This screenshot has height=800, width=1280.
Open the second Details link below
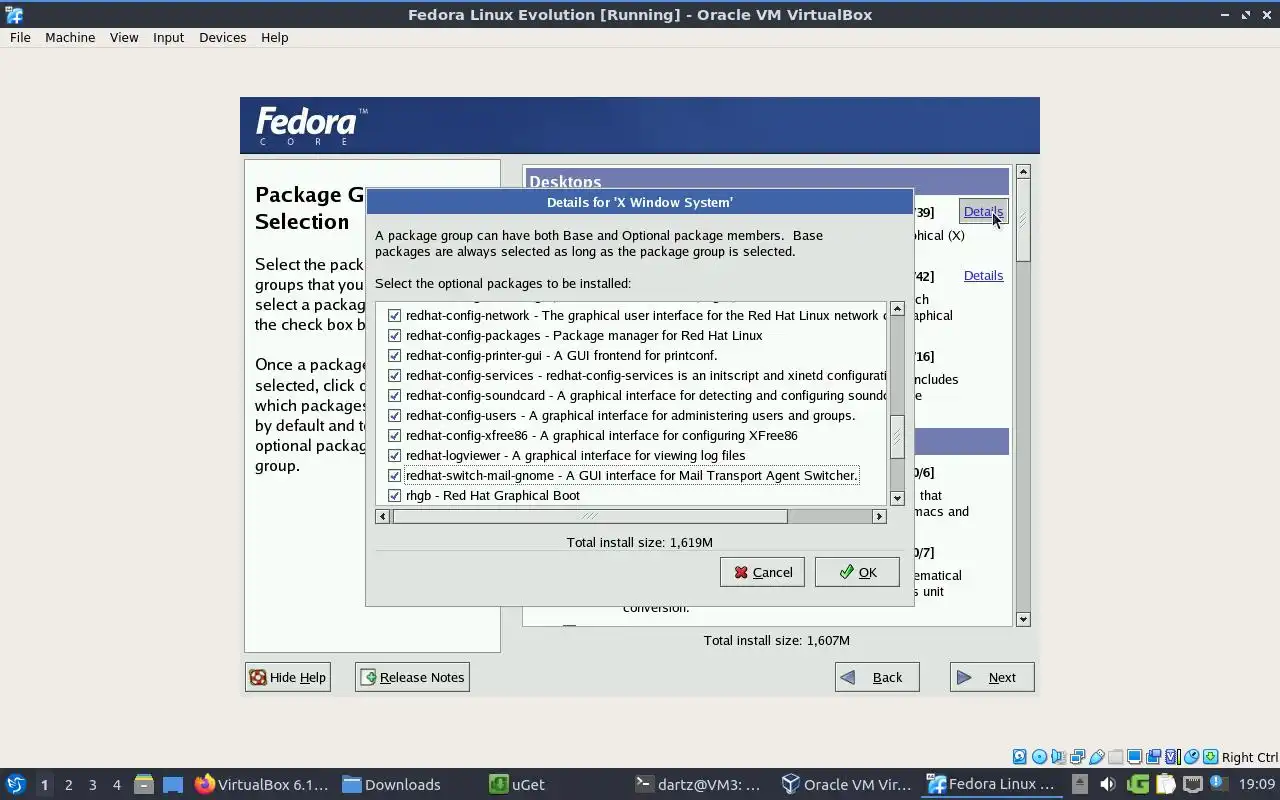[983, 275]
